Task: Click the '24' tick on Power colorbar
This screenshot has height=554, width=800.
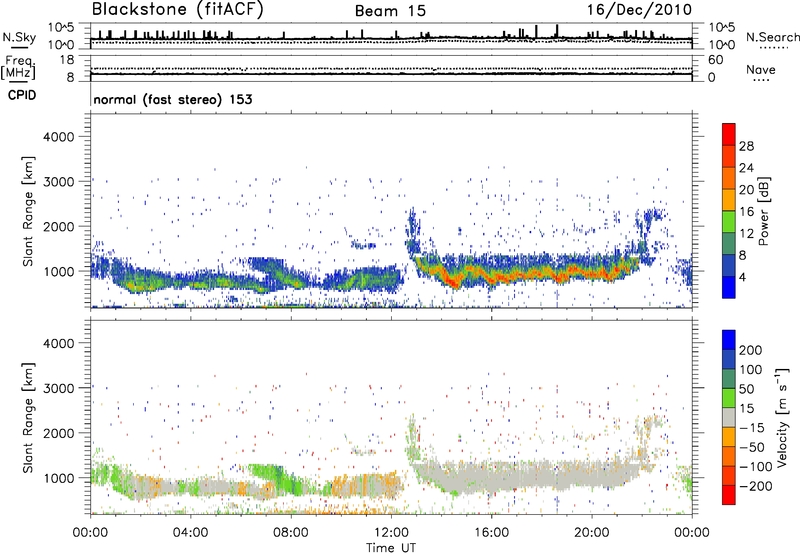Action: (746, 168)
